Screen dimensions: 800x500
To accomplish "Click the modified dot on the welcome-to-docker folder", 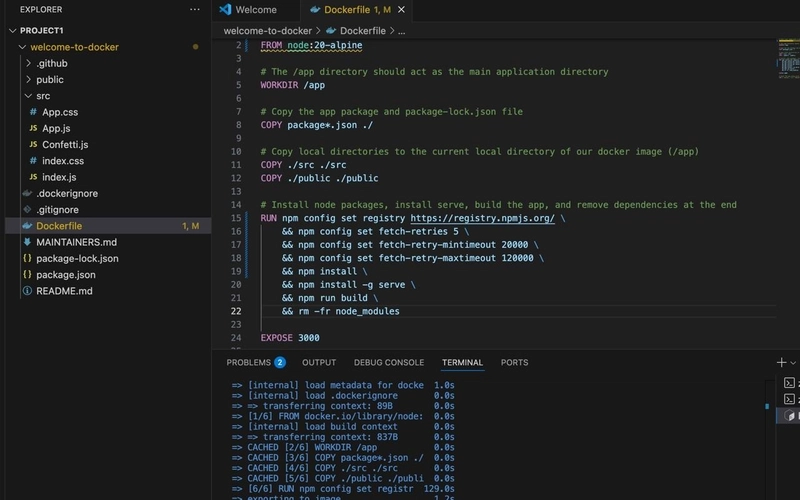I will tap(195, 47).
